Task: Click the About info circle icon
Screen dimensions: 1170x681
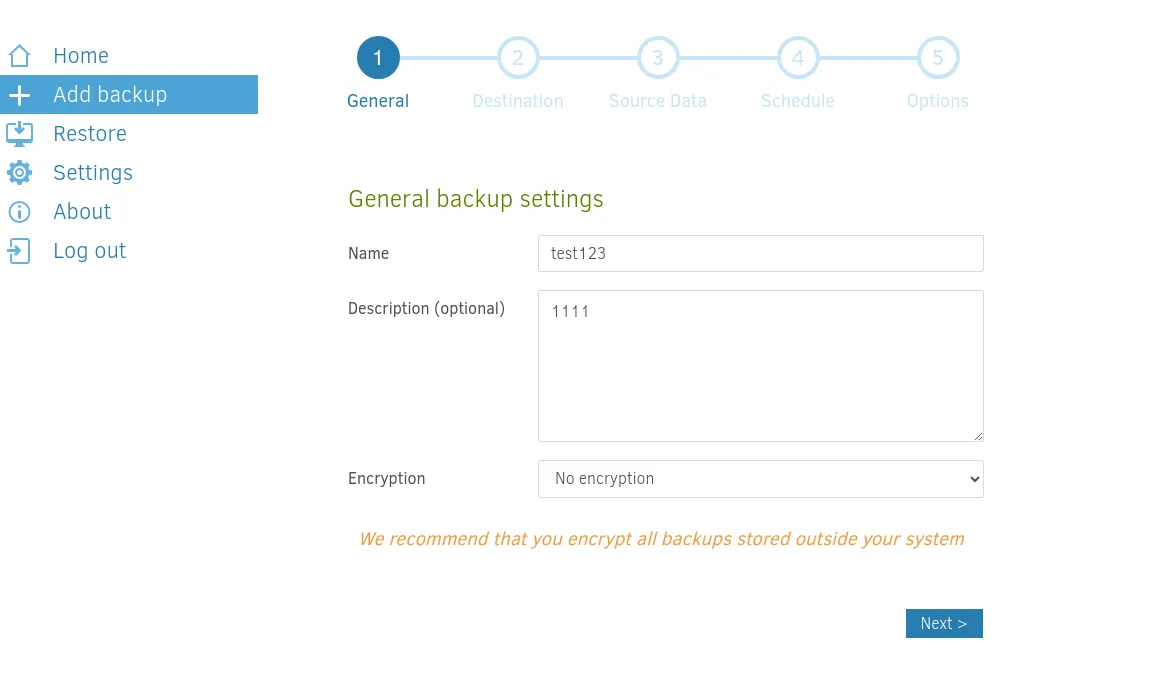Action: [x=19, y=212]
